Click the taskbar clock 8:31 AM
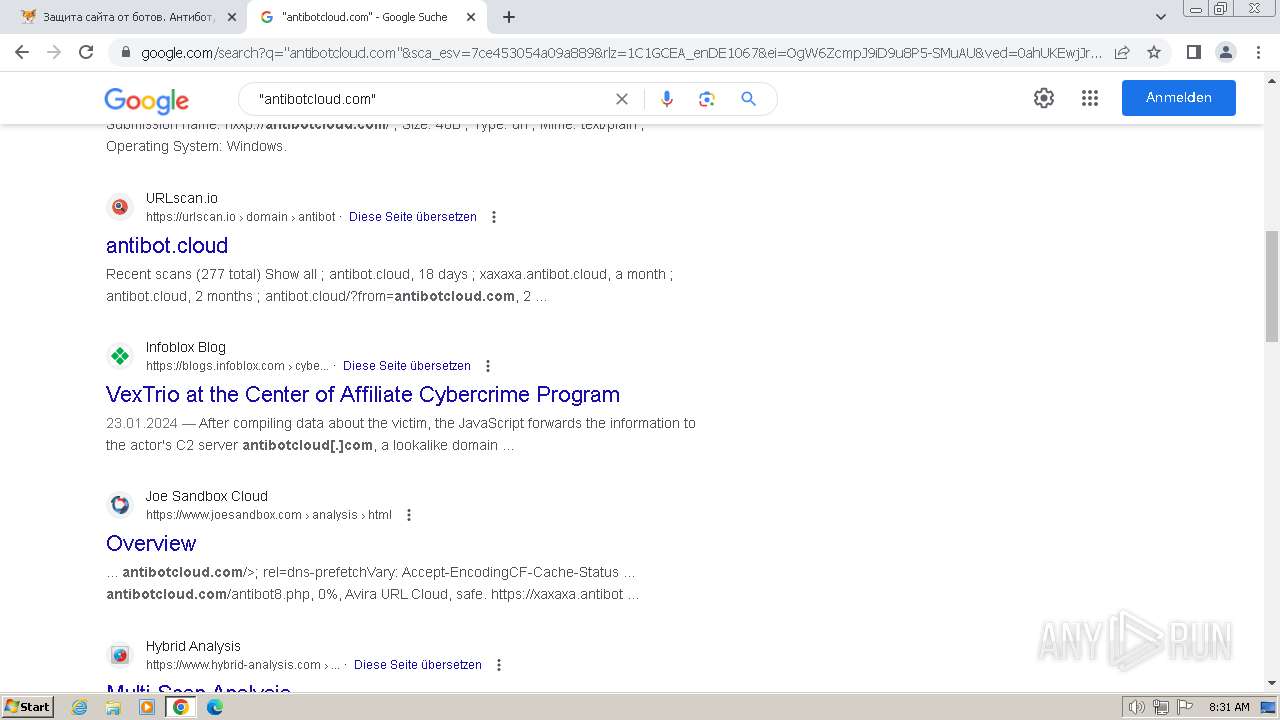1280x720 pixels. pos(1229,707)
